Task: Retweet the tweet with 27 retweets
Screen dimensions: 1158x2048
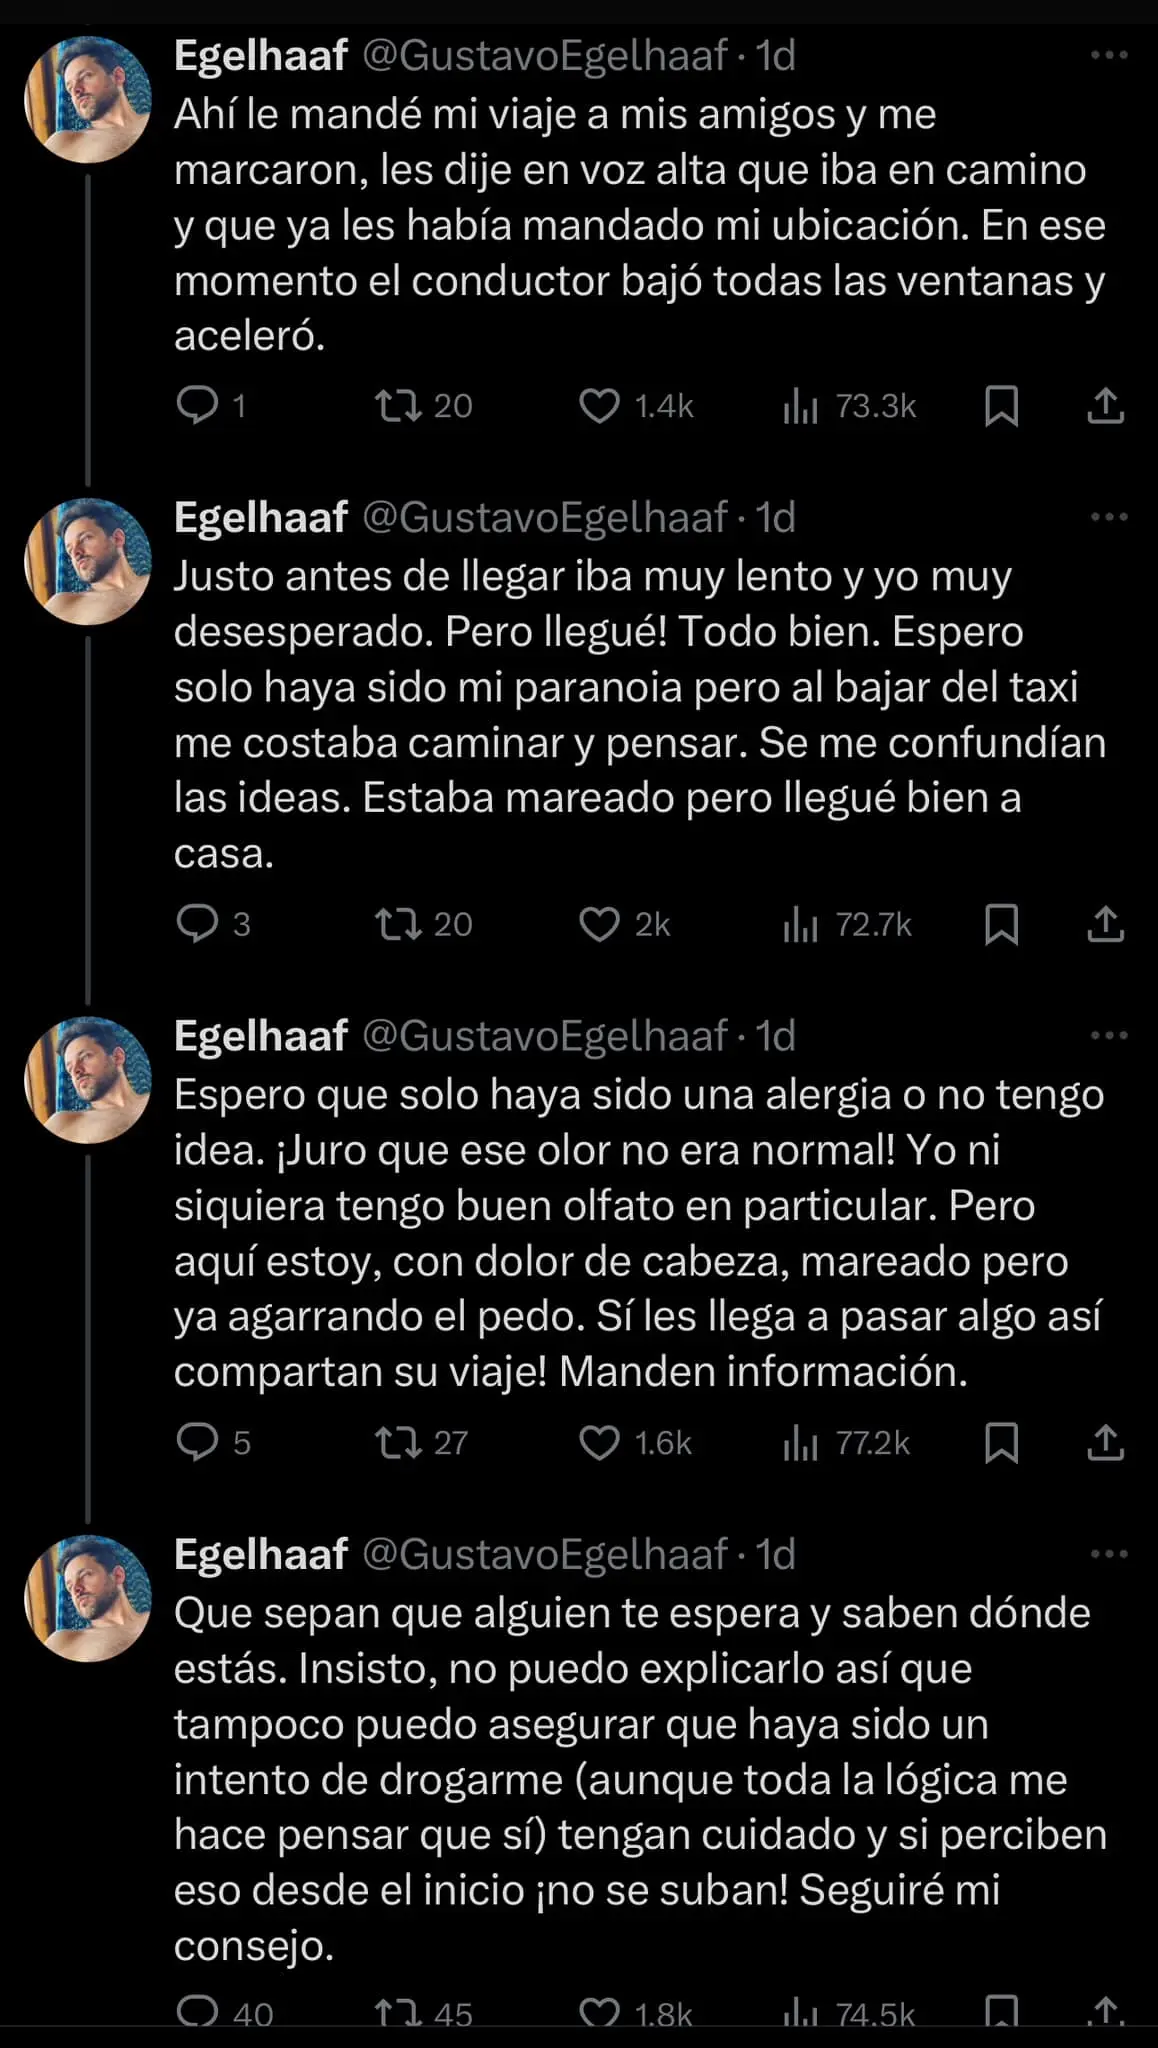Action: tap(398, 1443)
